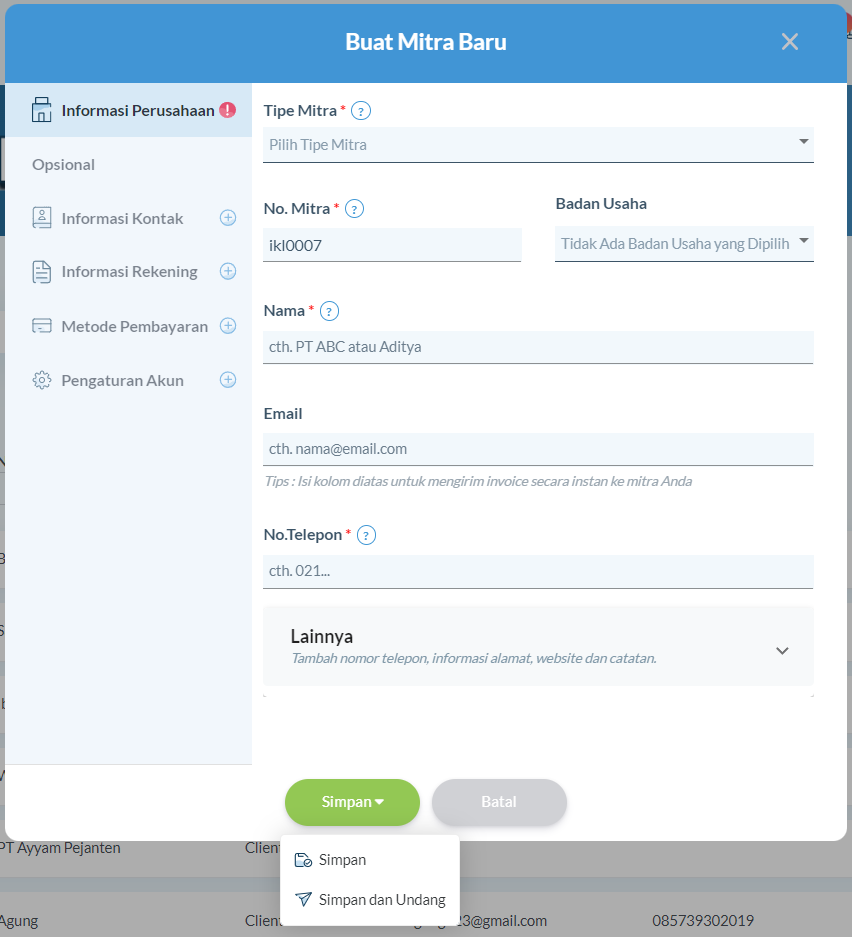Select the Informasi Perusahaan tab

tap(128, 111)
